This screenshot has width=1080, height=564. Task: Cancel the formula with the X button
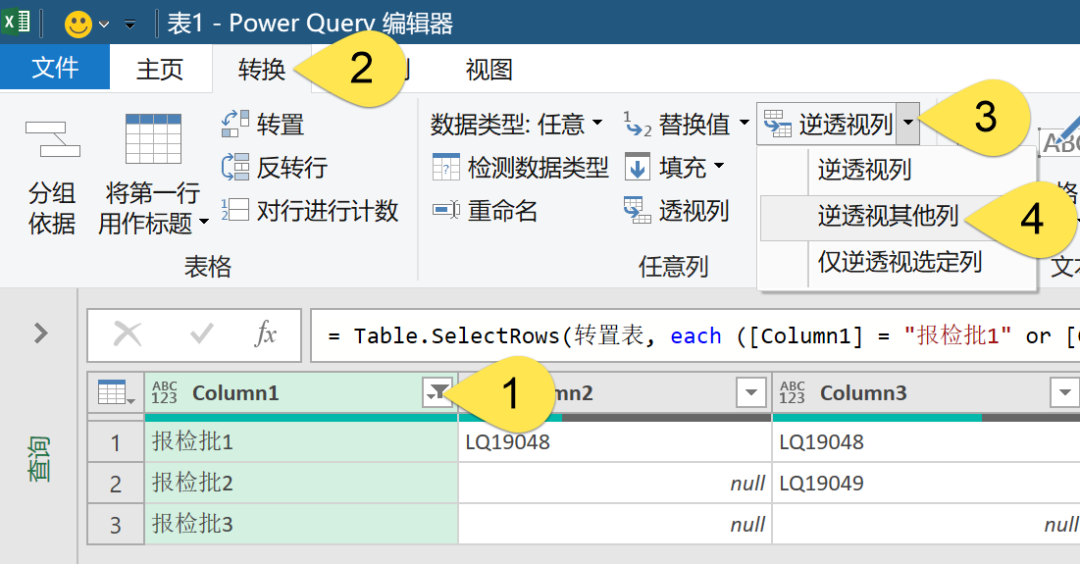127,335
